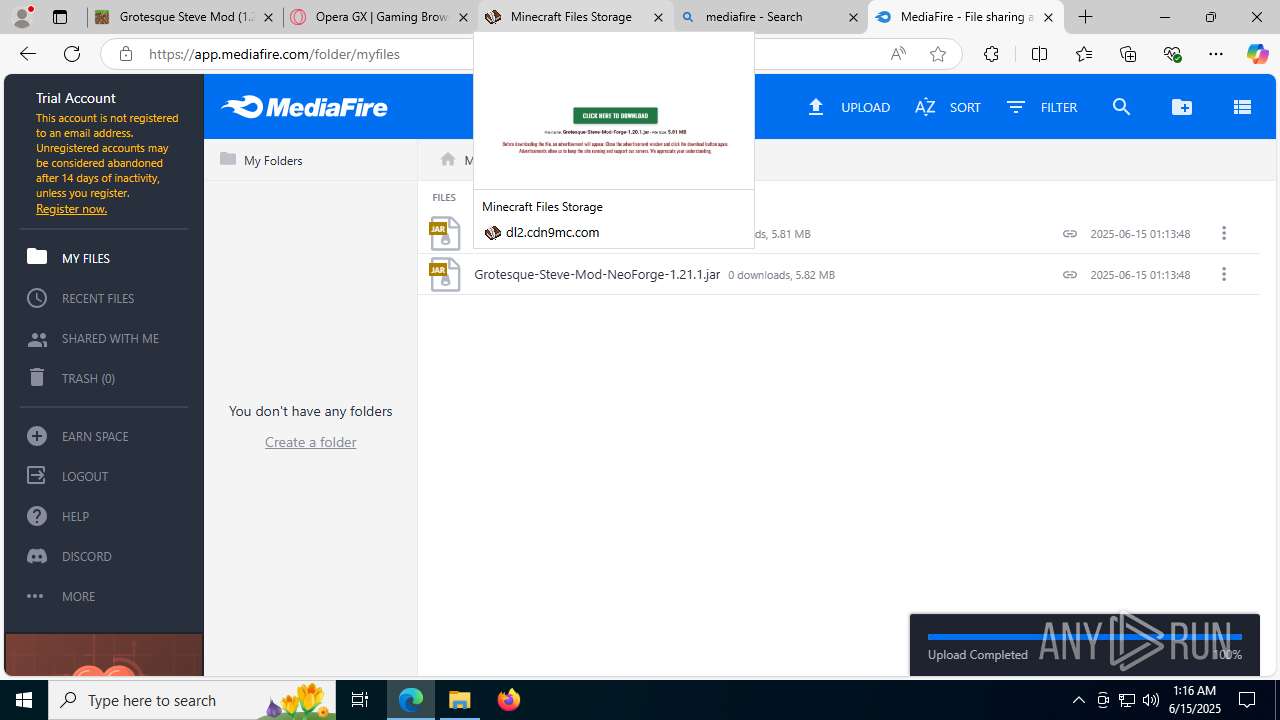Open options menu for NeoForge jar file
1280x720 pixels.
pyautogui.click(x=1224, y=274)
